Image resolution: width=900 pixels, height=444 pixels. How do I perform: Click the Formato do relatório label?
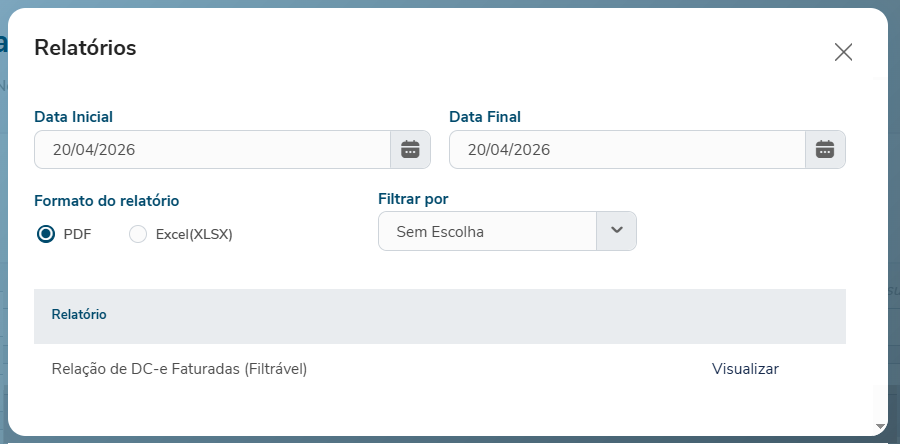(x=106, y=200)
